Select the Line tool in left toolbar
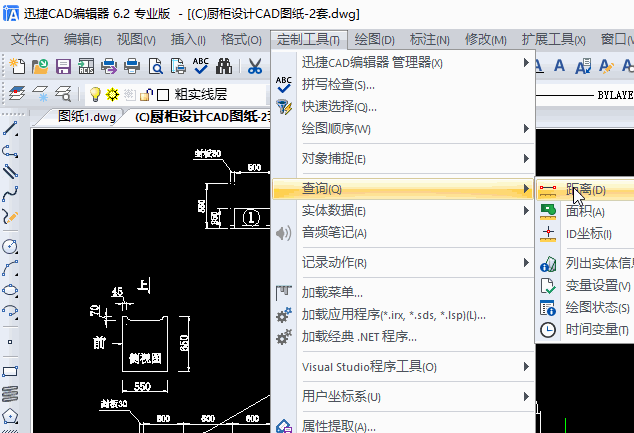The image size is (634, 433). 10,129
